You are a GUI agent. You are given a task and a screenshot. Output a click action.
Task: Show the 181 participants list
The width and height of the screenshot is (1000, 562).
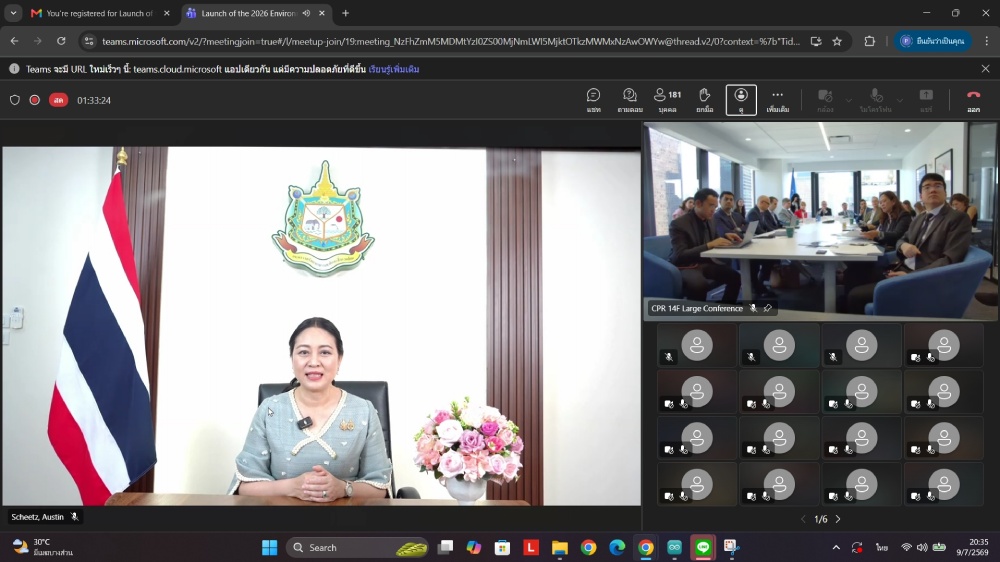point(668,100)
